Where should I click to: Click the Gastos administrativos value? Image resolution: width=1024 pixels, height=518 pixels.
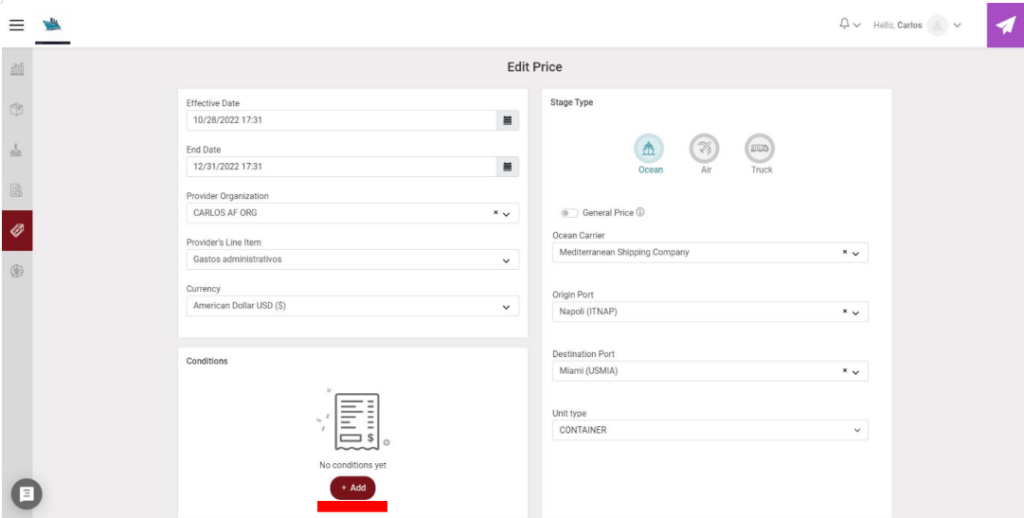pos(237,259)
